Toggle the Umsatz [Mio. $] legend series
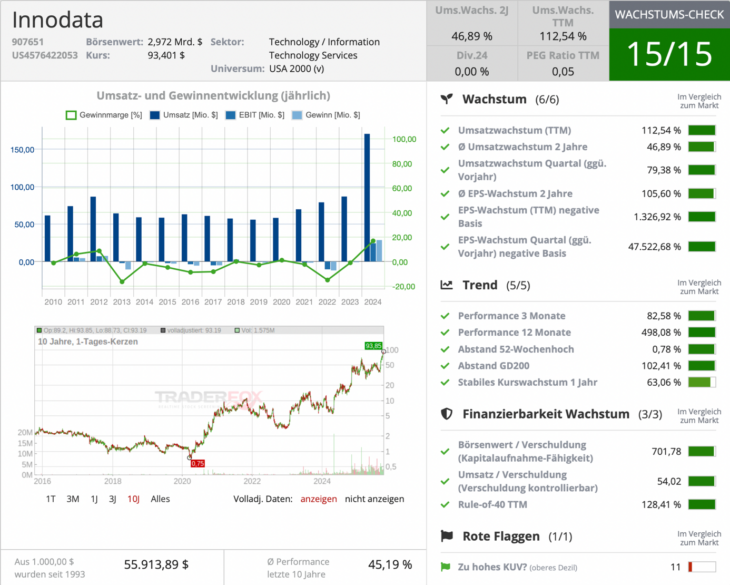730x585 pixels. tap(186, 116)
